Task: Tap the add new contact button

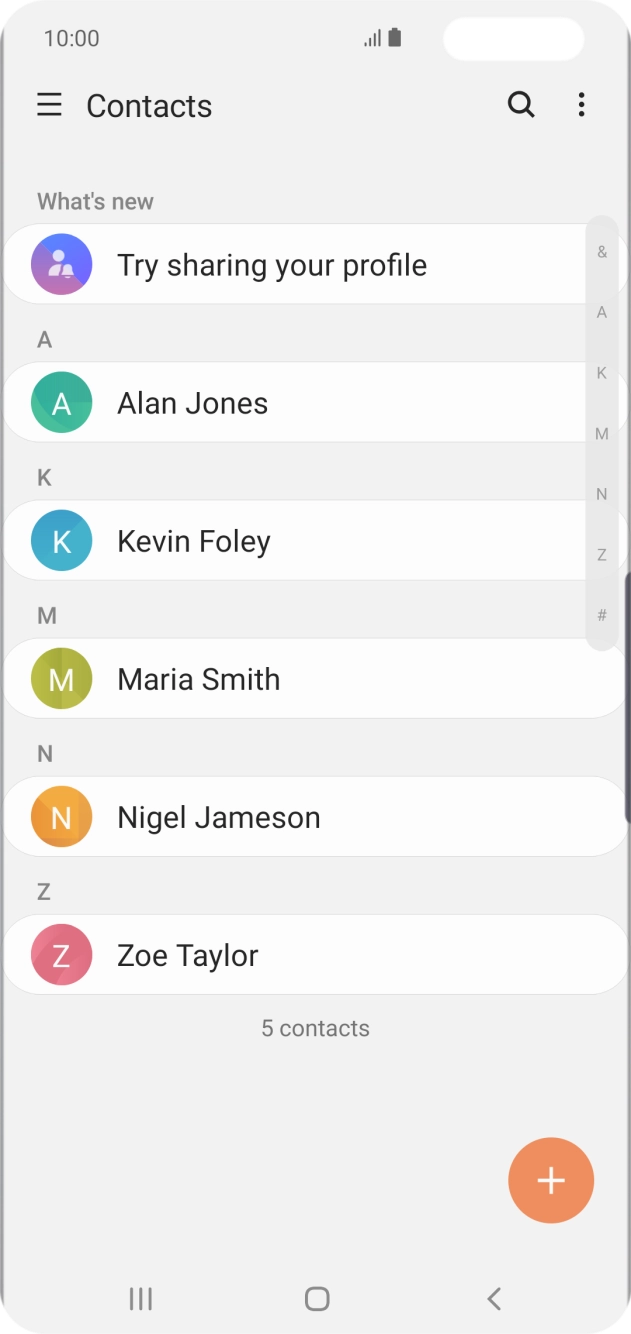Action: [x=551, y=1180]
